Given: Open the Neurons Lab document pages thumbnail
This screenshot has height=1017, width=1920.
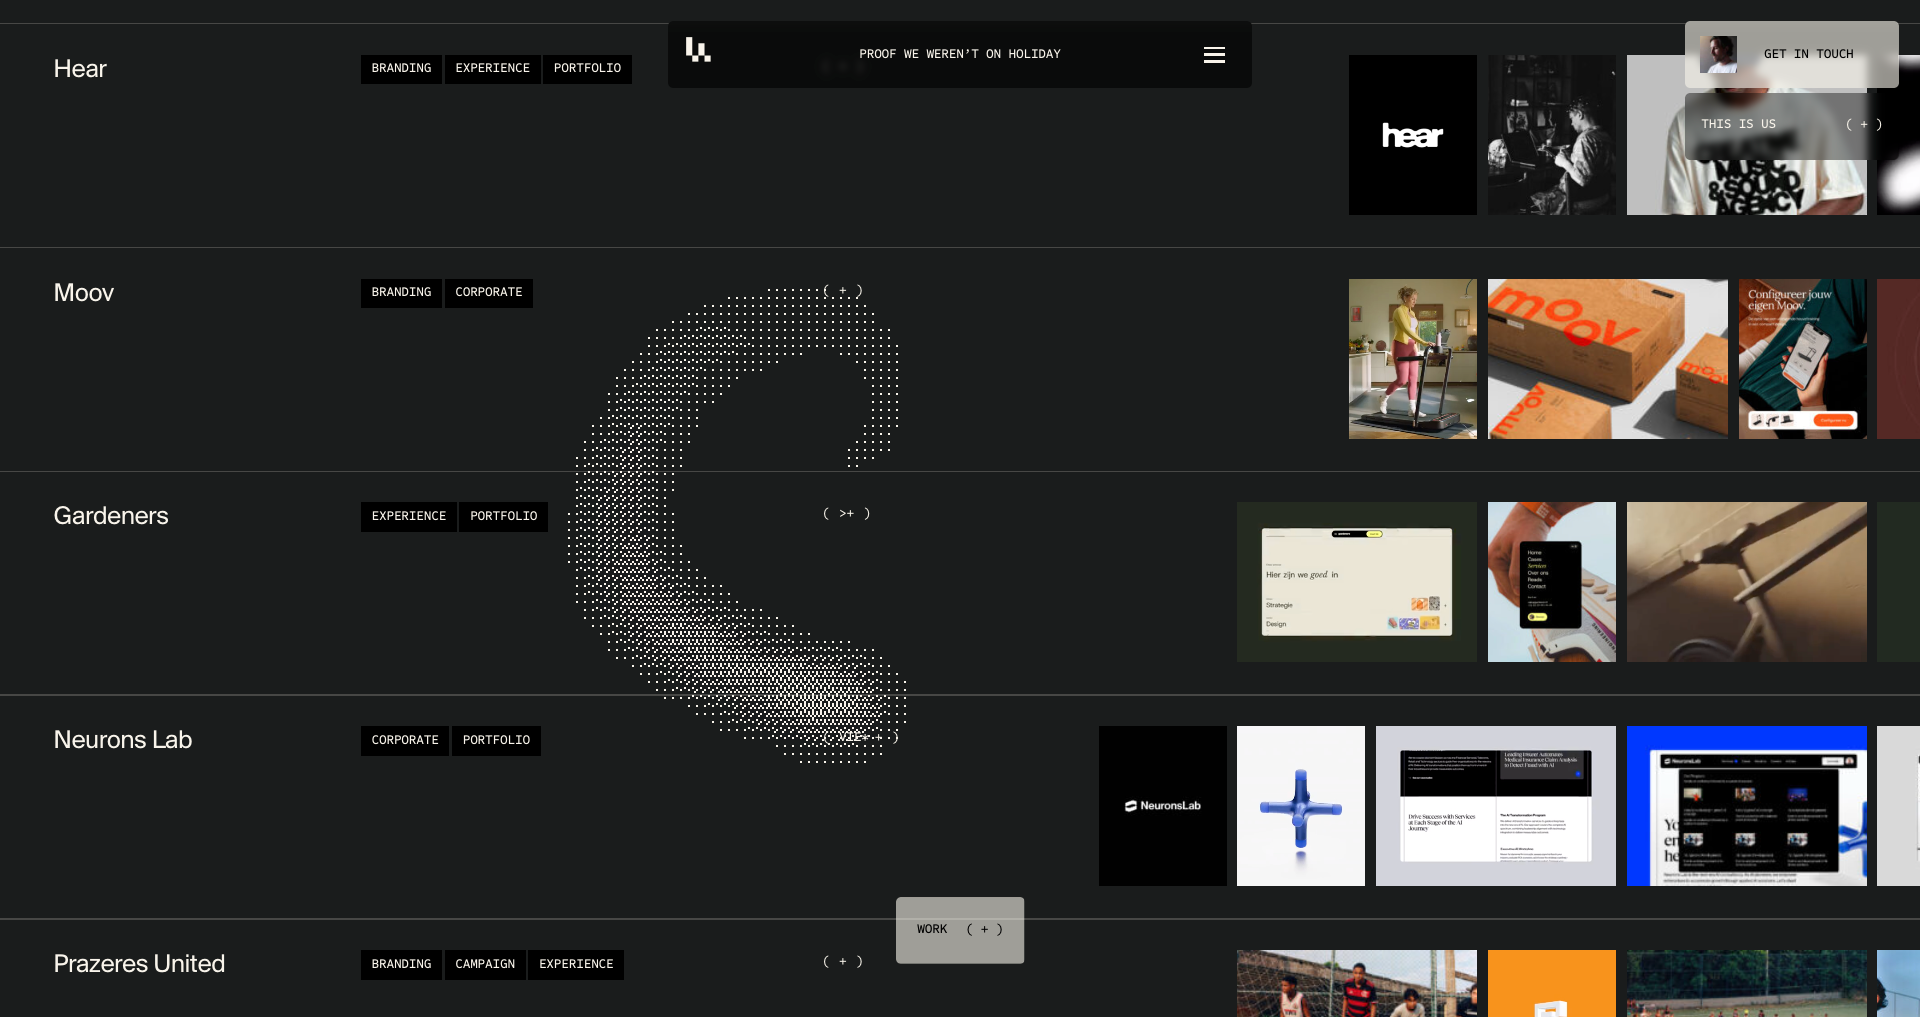Looking at the screenshot, I should coord(1496,806).
